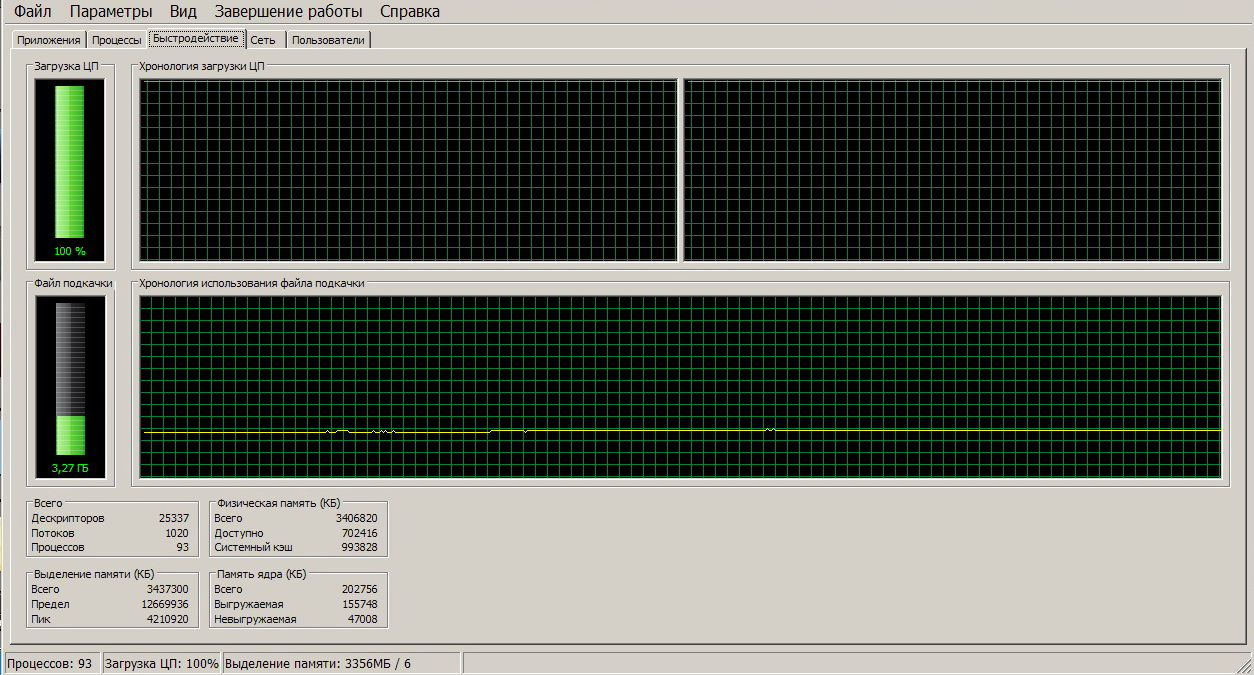1254x675 pixels.
Task: Click the Файл подкачки gauge showing 3,27 ГБ
Action: click(69, 385)
